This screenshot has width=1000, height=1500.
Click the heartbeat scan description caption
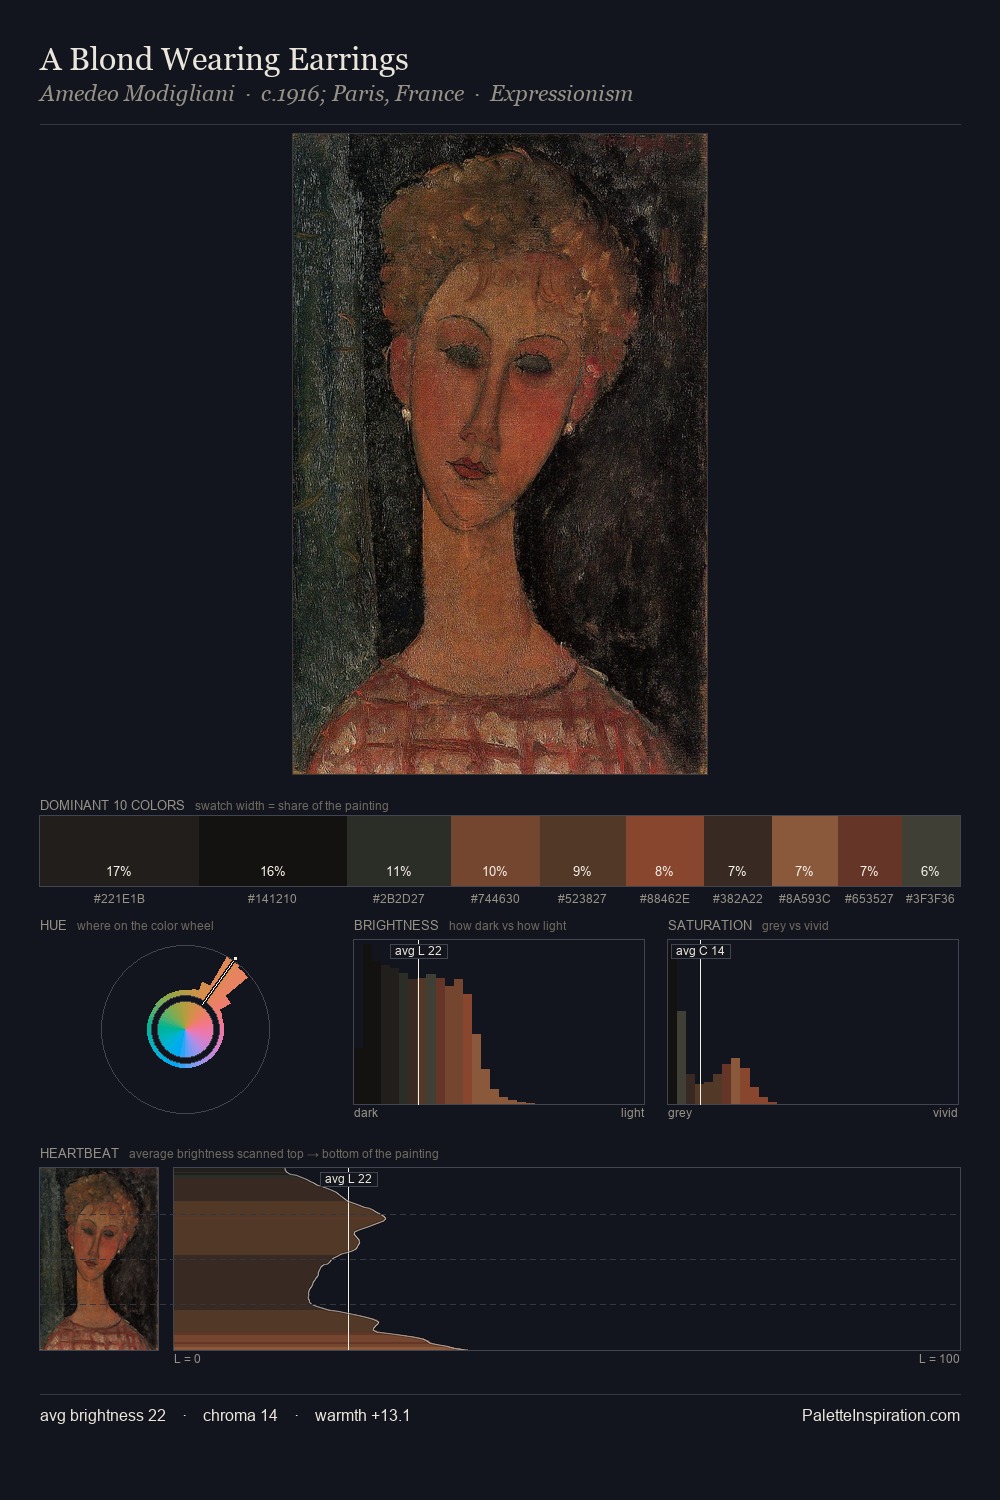pyautogui.click(x=283, y=1154)
